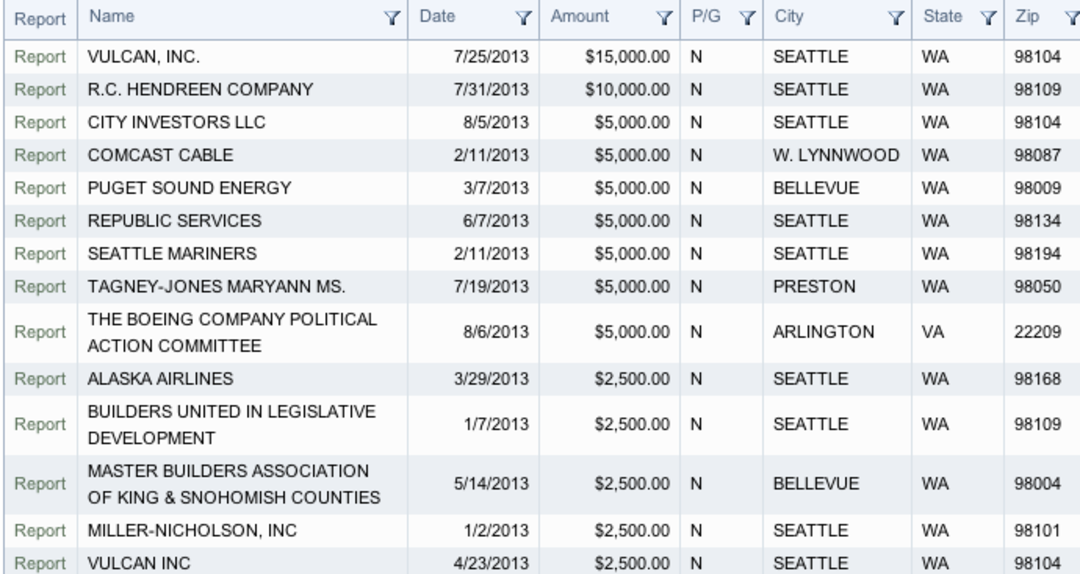Select the name cell VULCAN, INC.

(143, 57)
